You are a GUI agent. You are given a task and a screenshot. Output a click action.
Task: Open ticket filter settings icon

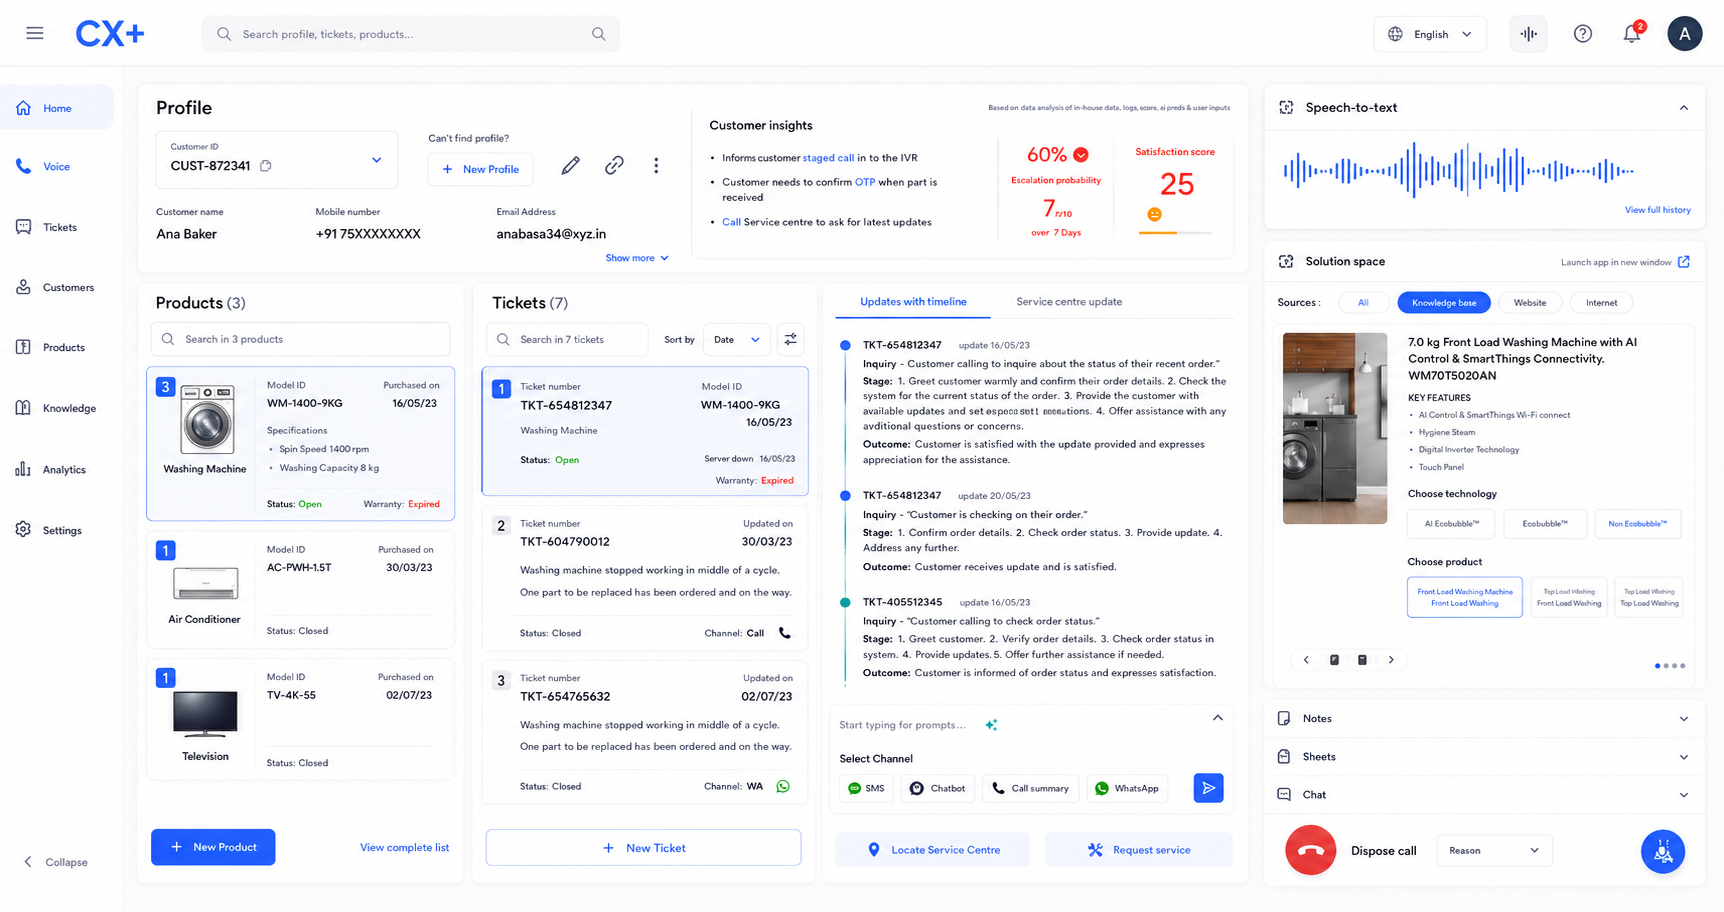coord(791,339)
